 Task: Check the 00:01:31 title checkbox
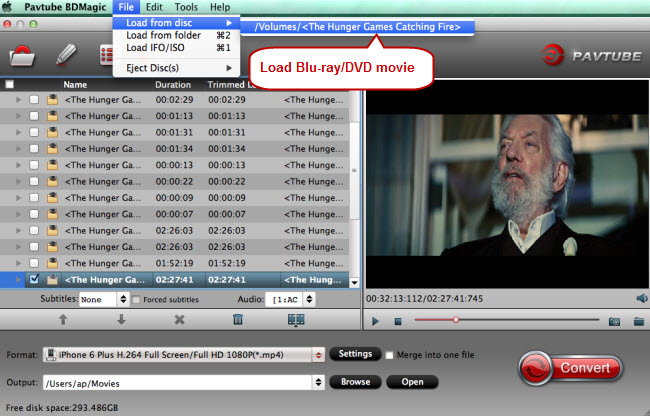34,133
